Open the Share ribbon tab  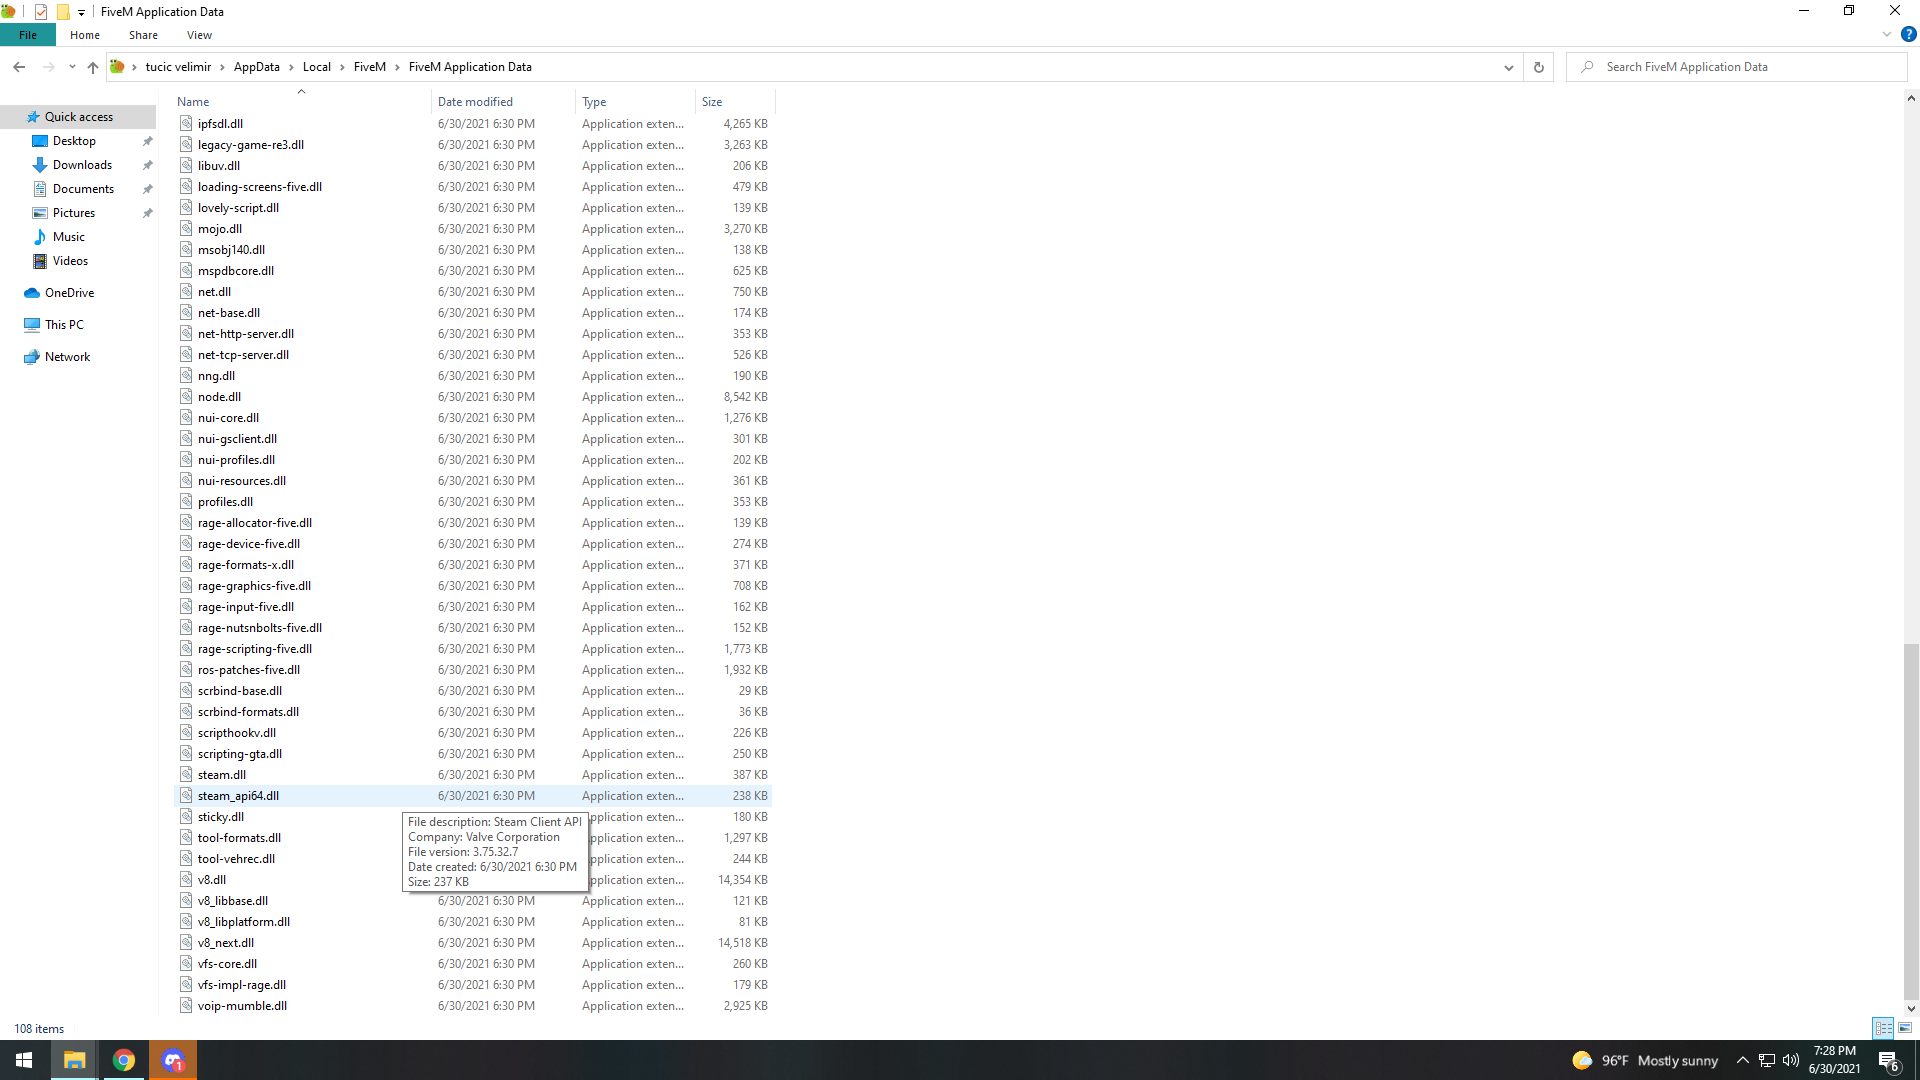pos(143,35)
